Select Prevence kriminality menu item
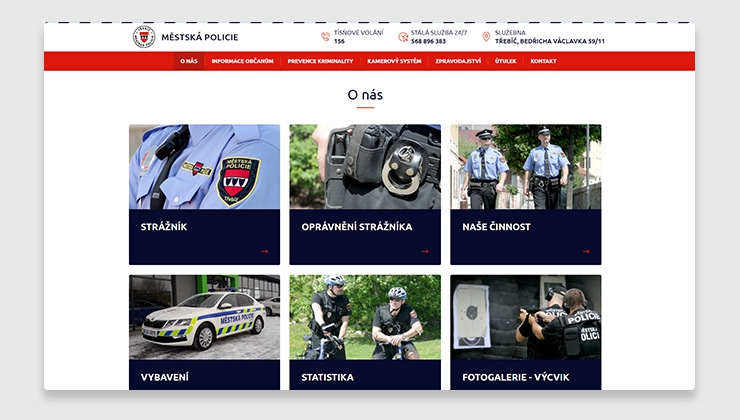The image size is (740, 420). [x=320, y=61]
